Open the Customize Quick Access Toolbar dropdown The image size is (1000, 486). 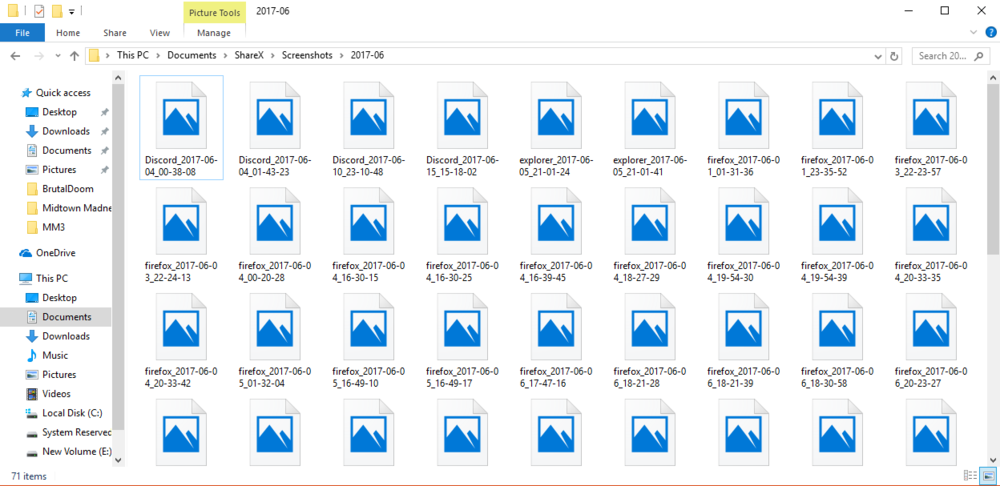coord(71,11)
